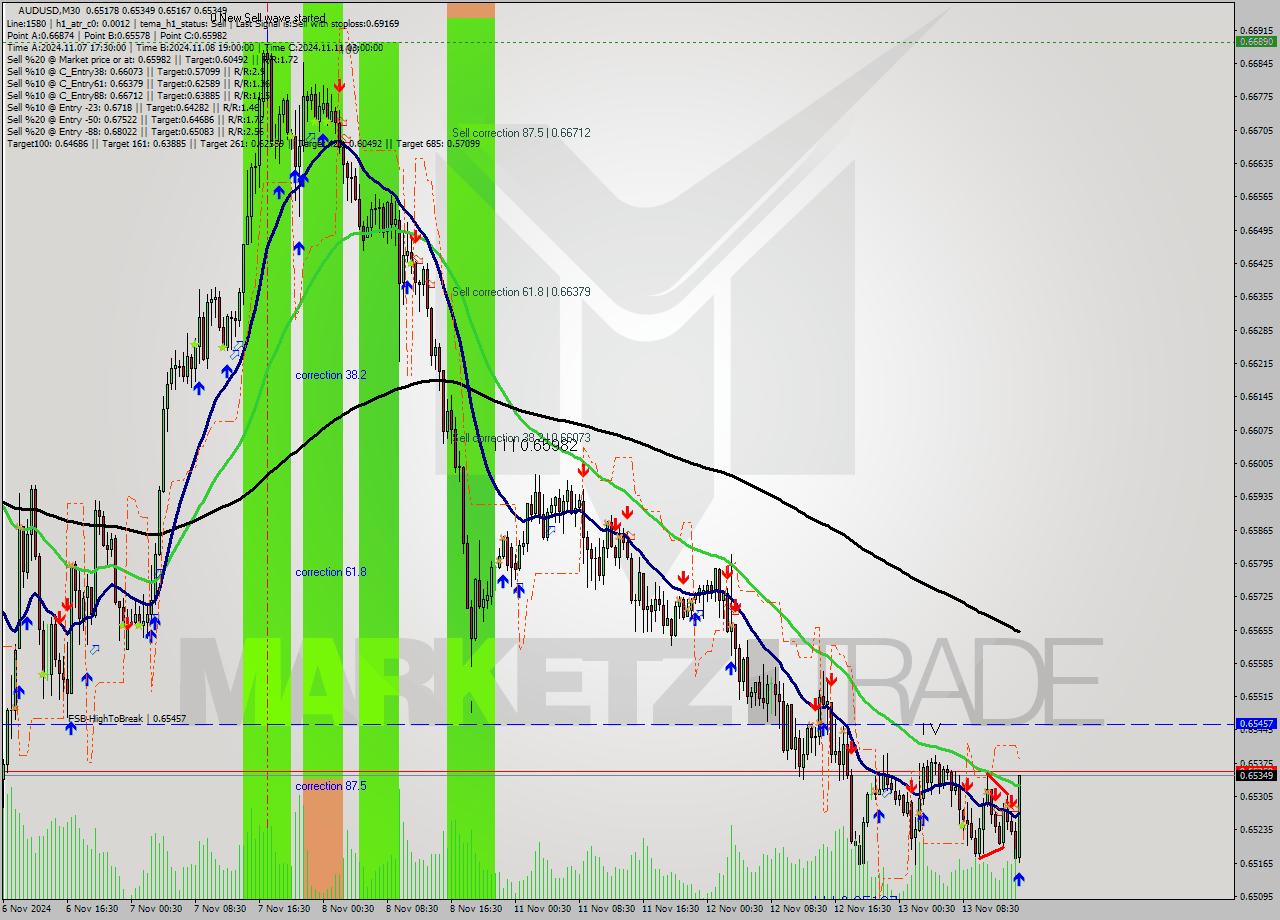Select the 0.66705 price axis label
This screenshot has height=920, width=1280.
pos(1256,130)
